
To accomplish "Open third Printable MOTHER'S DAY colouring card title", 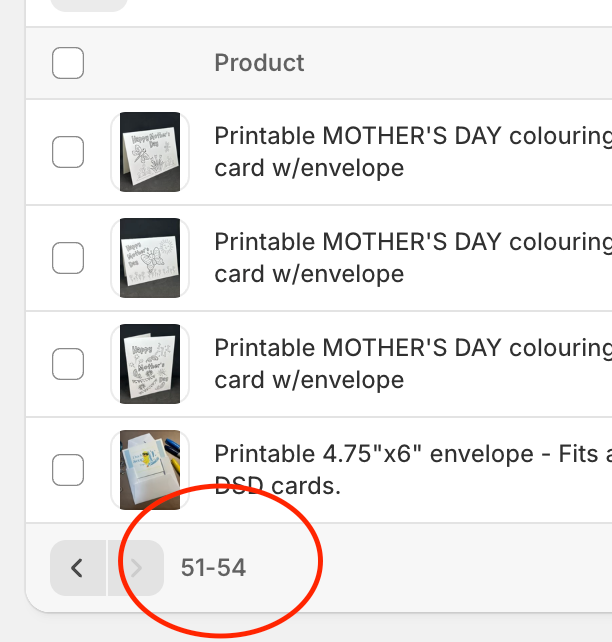I will [412, 348].
